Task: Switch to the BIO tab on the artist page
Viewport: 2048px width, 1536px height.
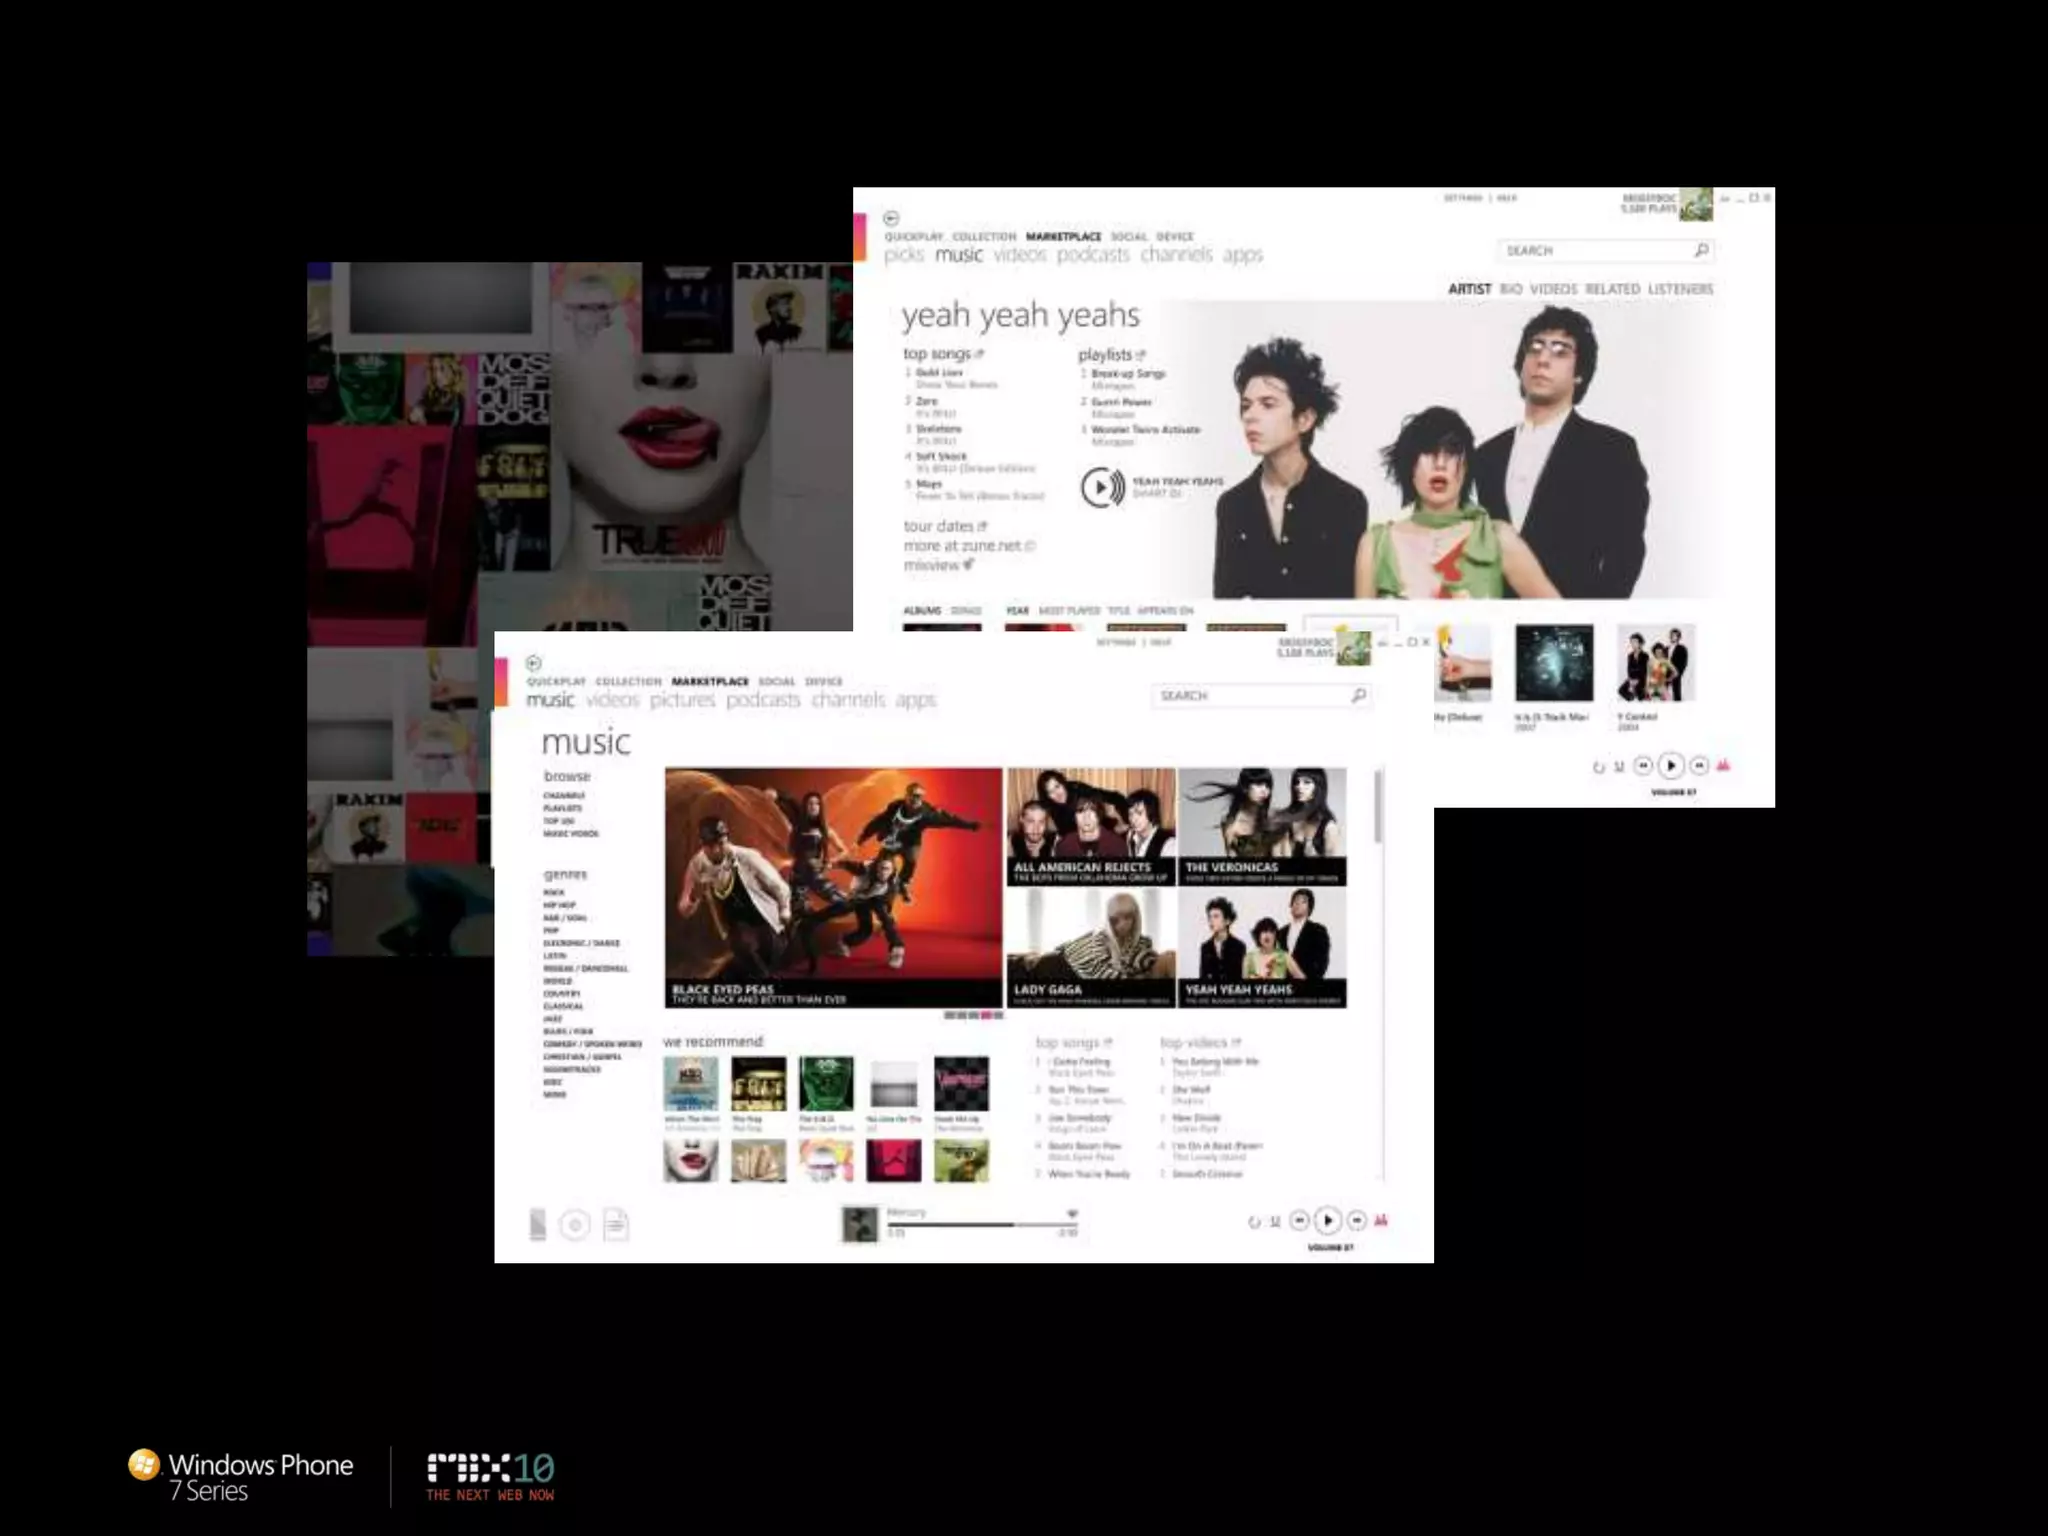Action: pos(1511,289)
